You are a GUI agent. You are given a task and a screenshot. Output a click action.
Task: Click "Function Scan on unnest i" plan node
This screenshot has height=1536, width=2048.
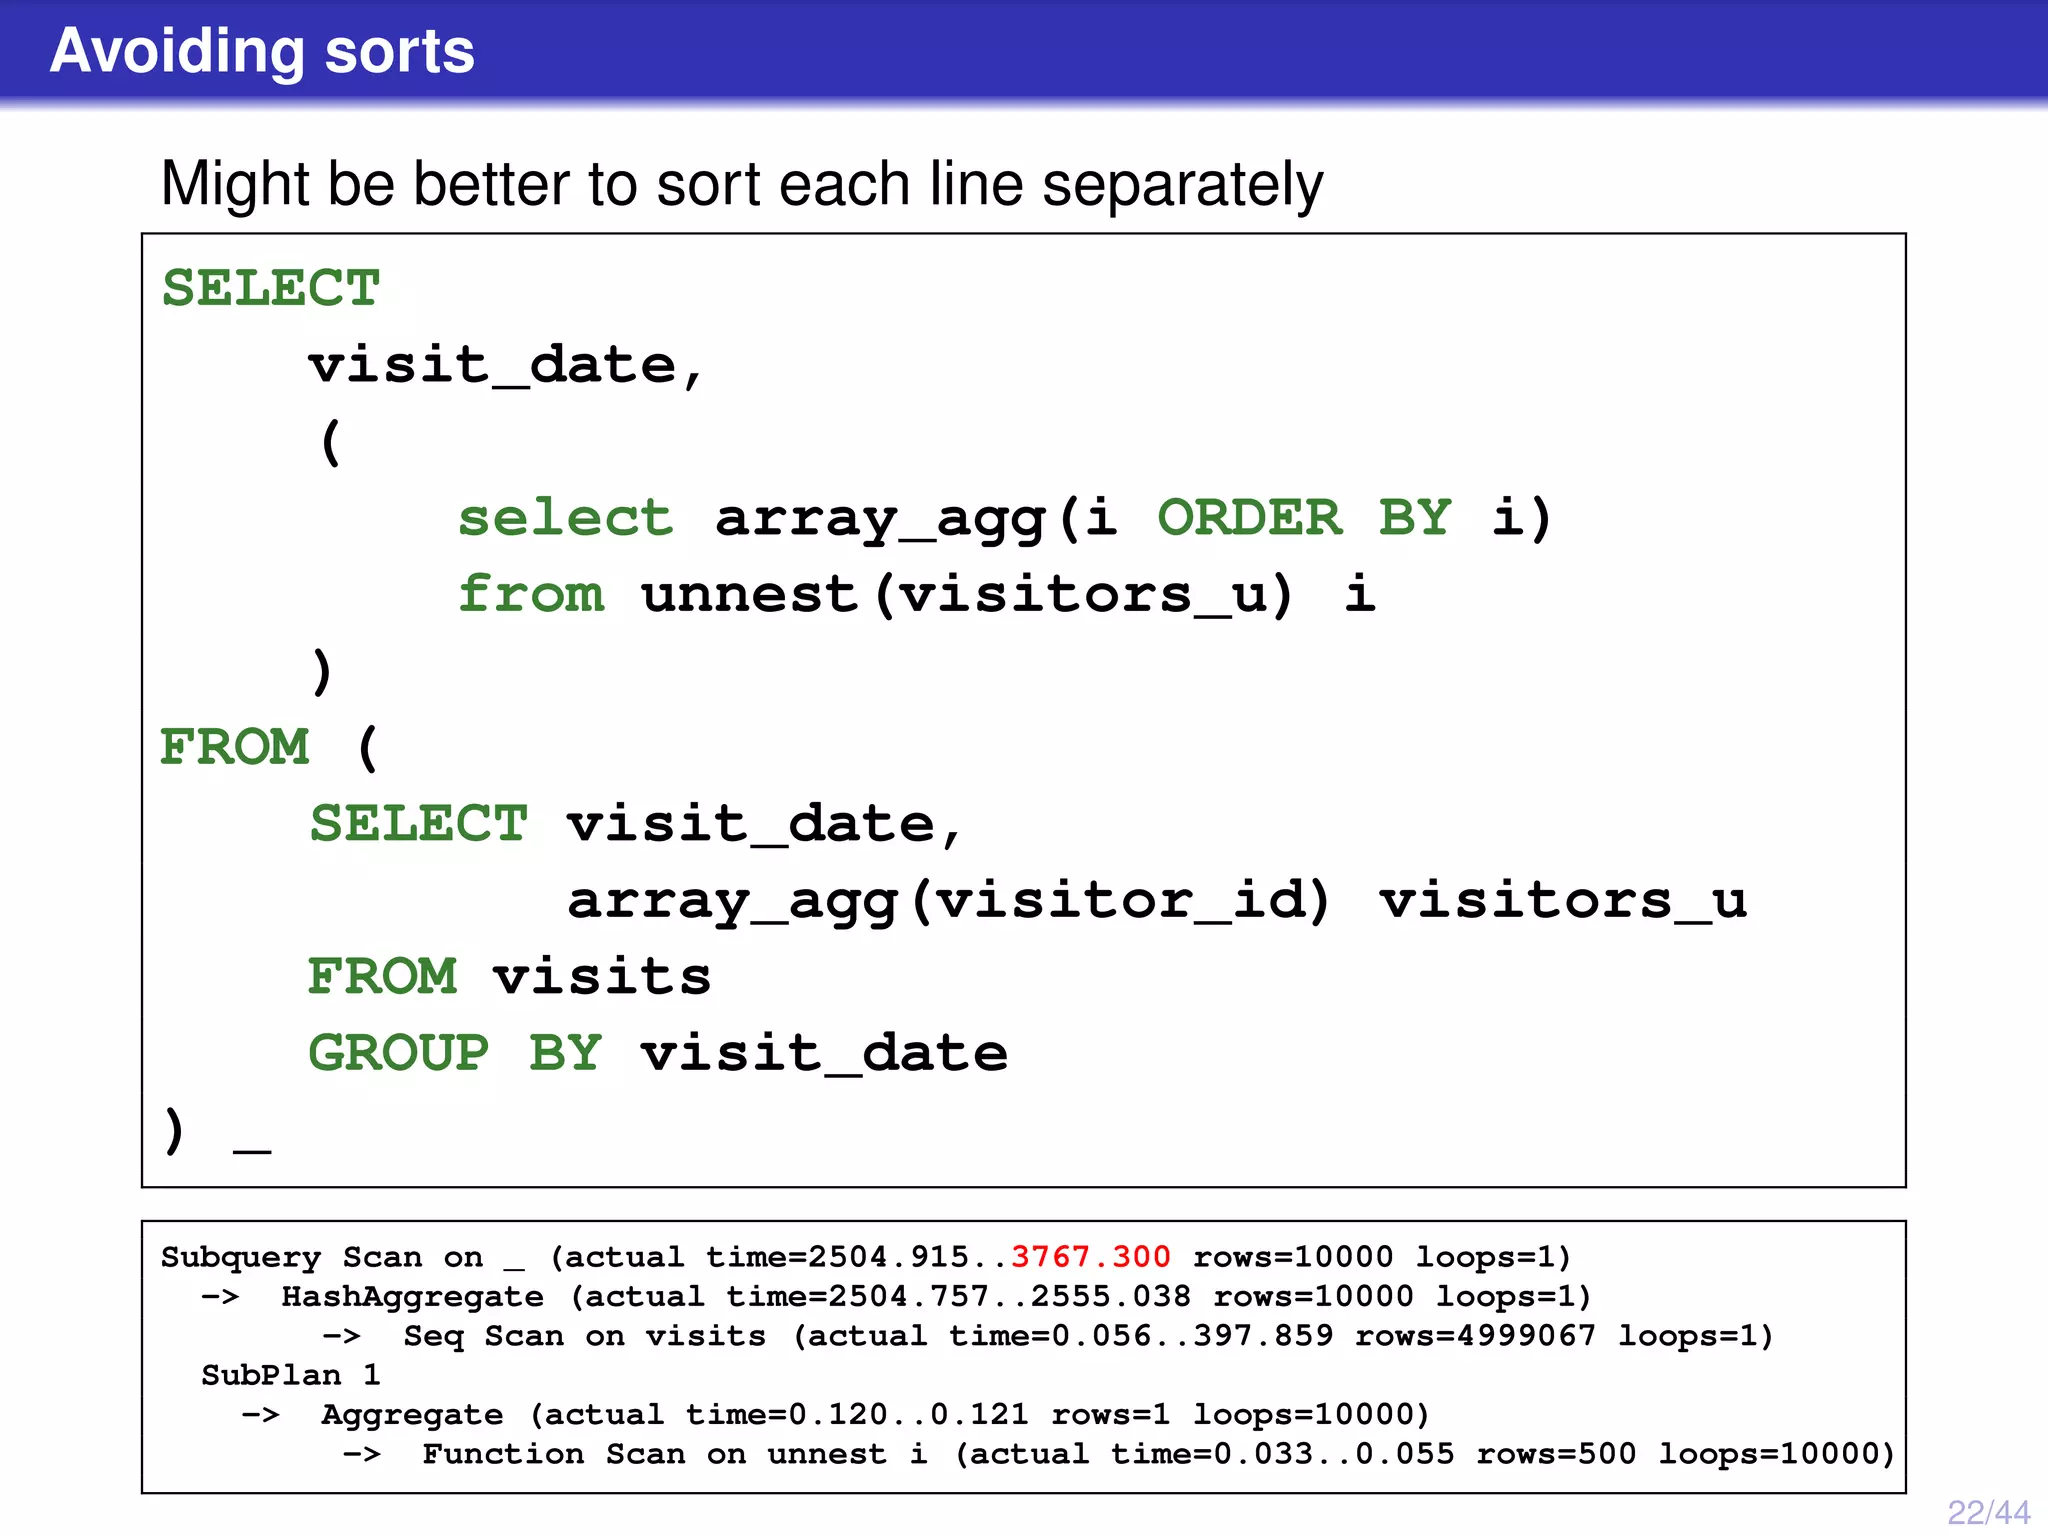click(x=675, y=1454)
